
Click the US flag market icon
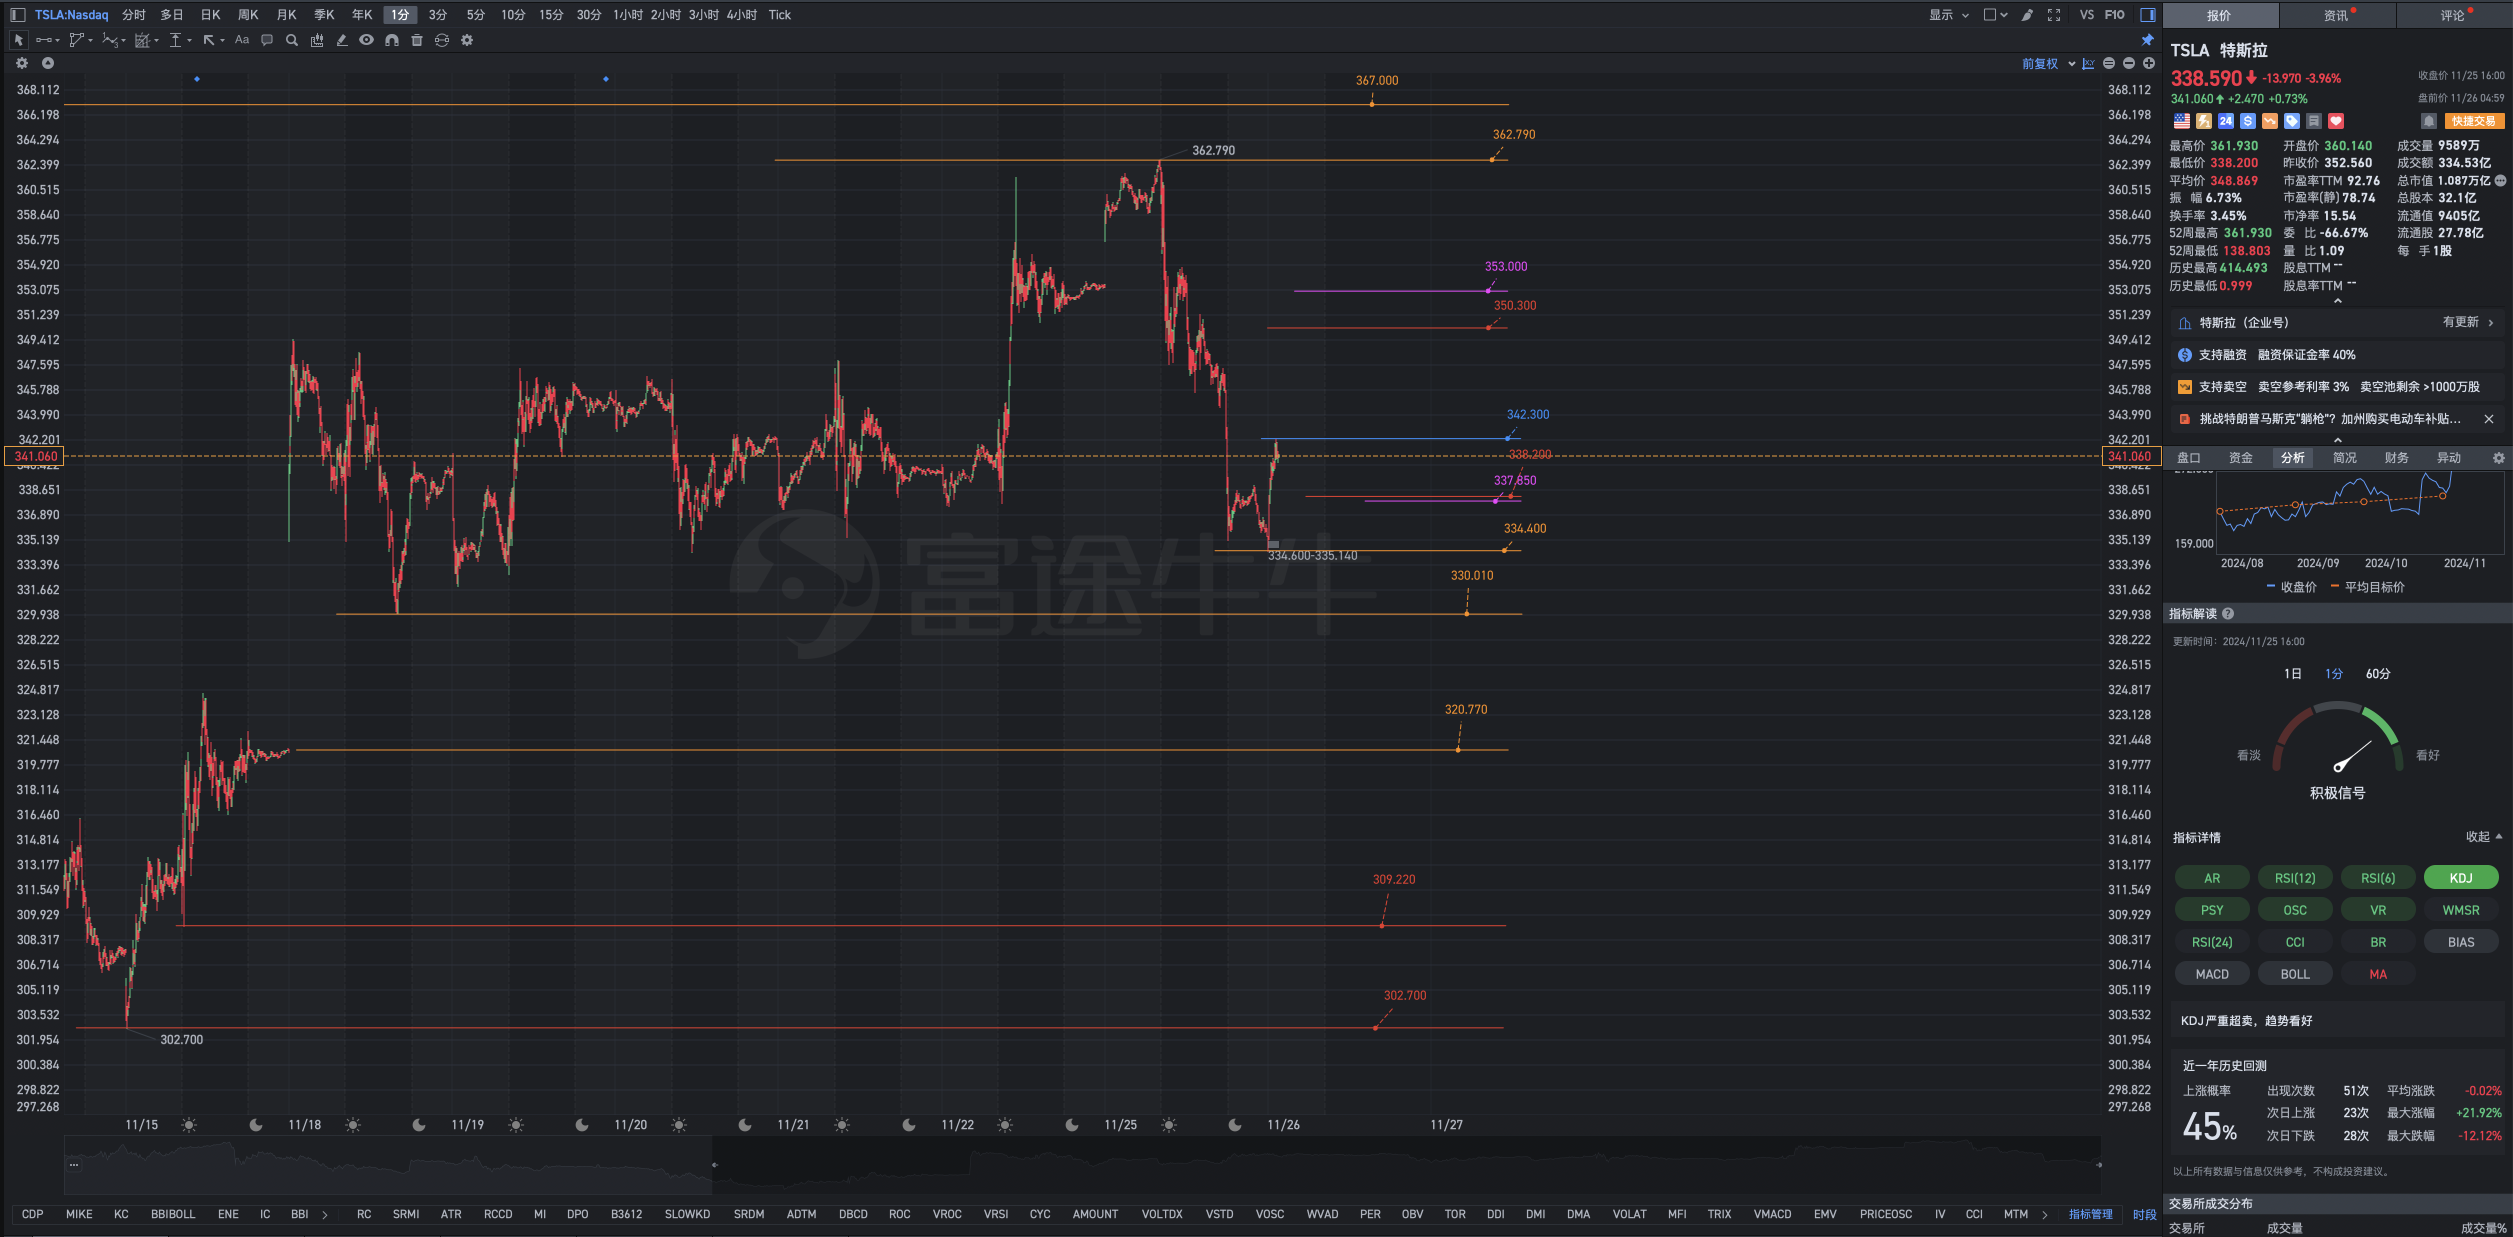[x=2182, y=121]
